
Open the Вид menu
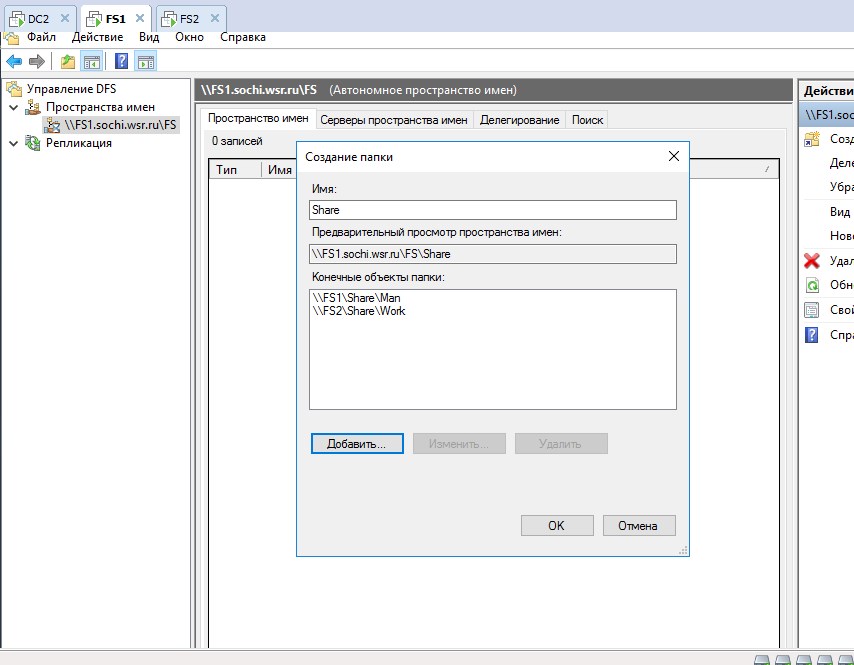tap(149, 37)
